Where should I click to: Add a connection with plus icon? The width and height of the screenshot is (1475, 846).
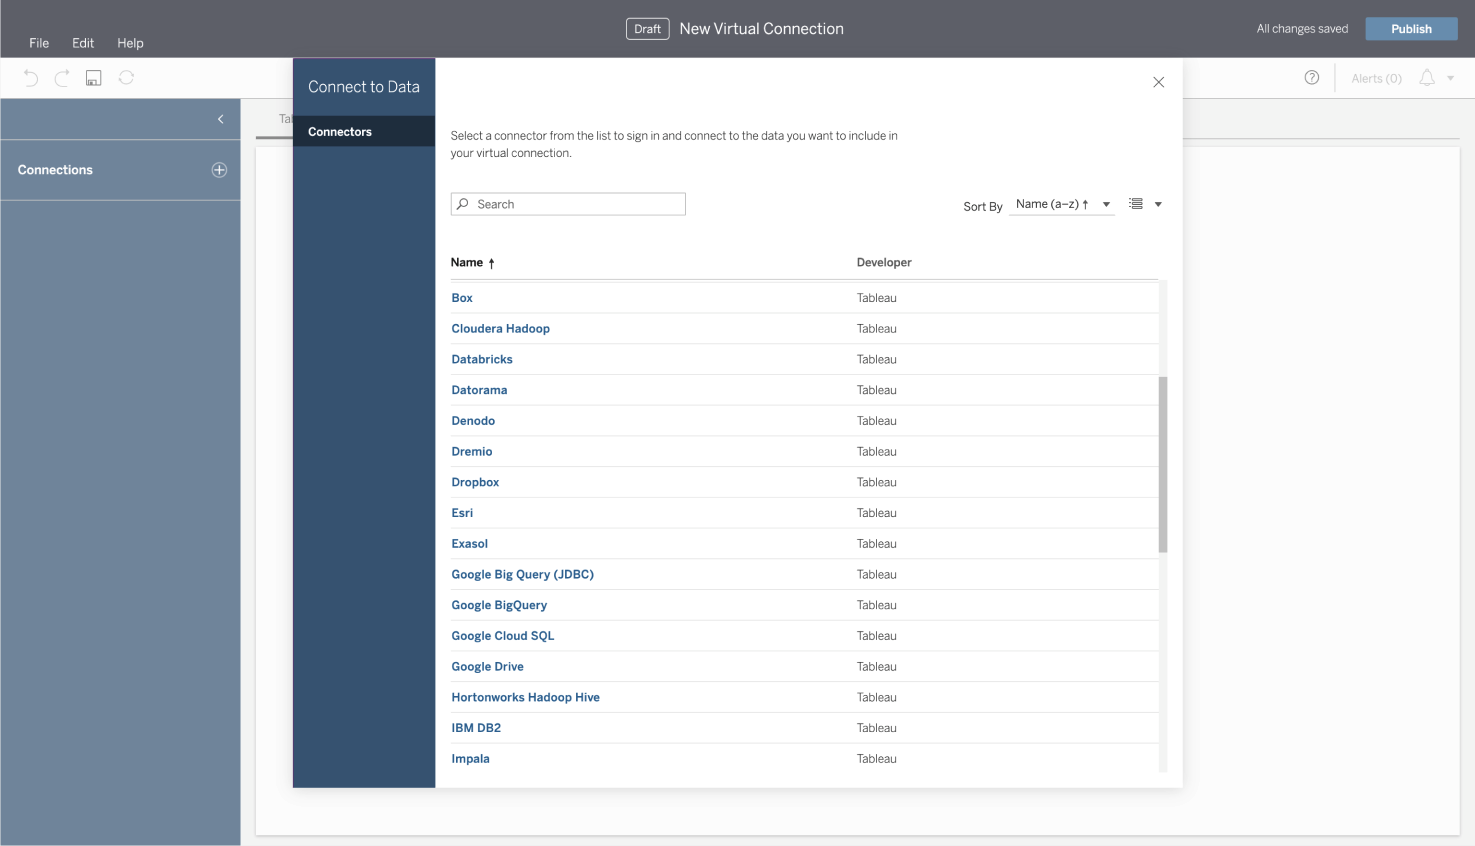[x=219, y=170]
